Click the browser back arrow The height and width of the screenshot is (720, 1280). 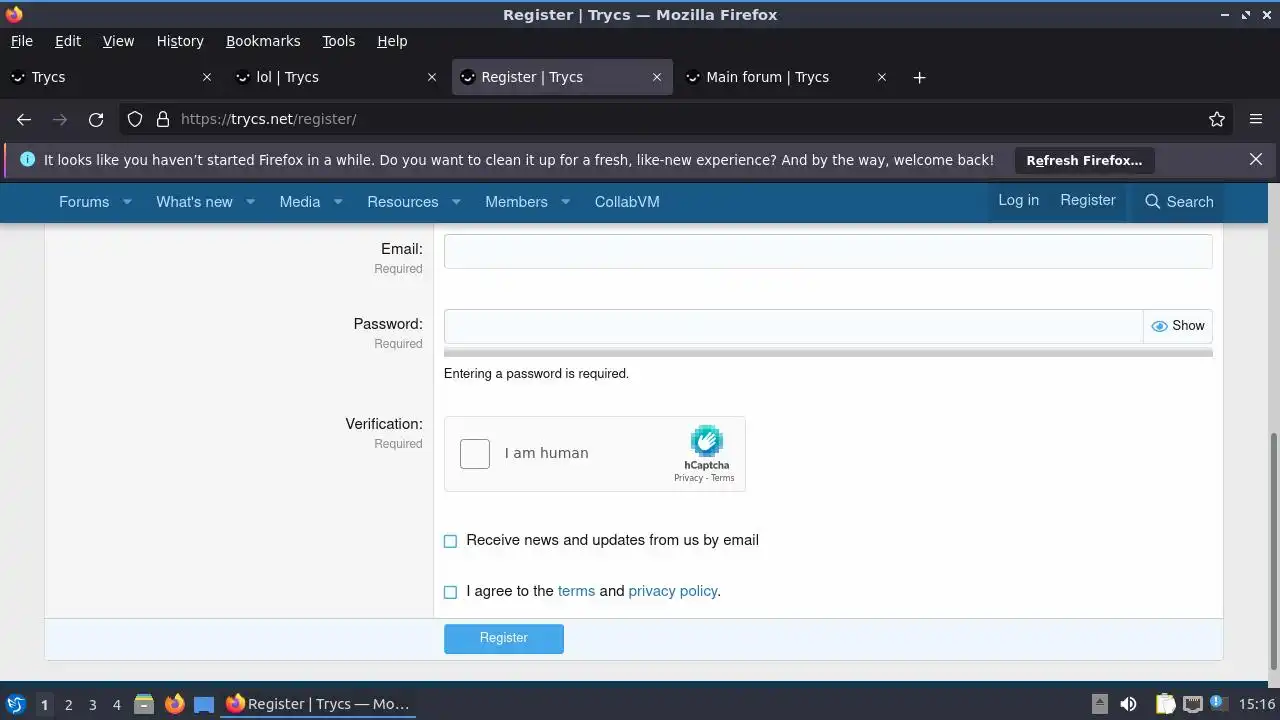(x=24, y=119)
